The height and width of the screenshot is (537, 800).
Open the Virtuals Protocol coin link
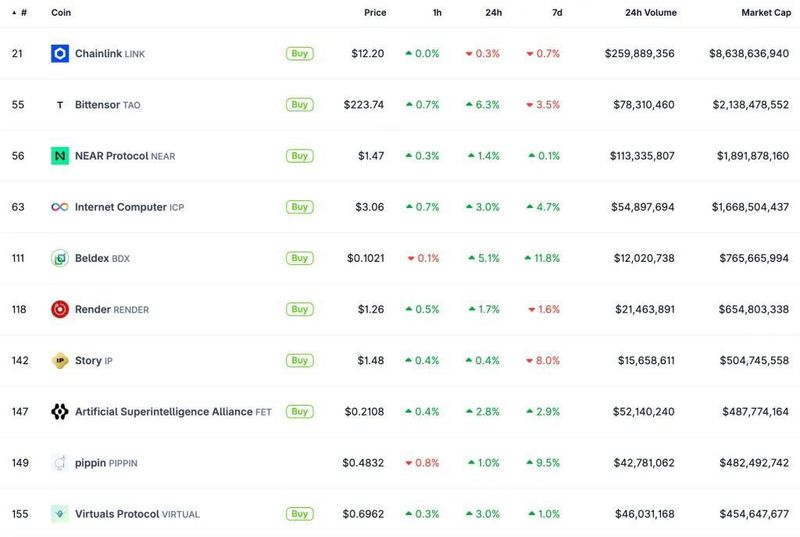pos(117,514)
